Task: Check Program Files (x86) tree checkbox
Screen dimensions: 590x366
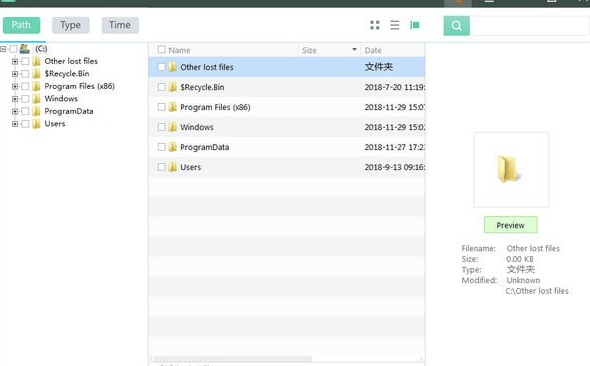Action: click(x=25, y=87)
